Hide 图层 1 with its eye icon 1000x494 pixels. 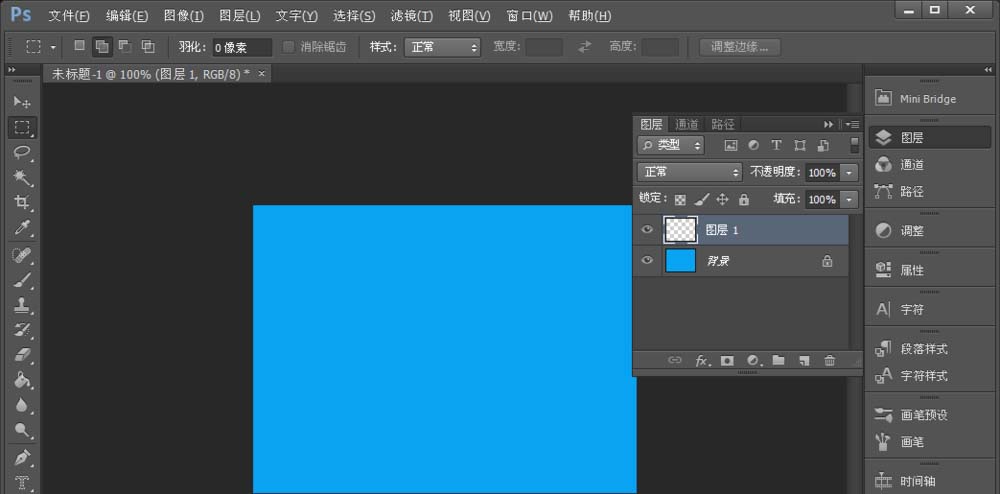[x=647, y=230]
